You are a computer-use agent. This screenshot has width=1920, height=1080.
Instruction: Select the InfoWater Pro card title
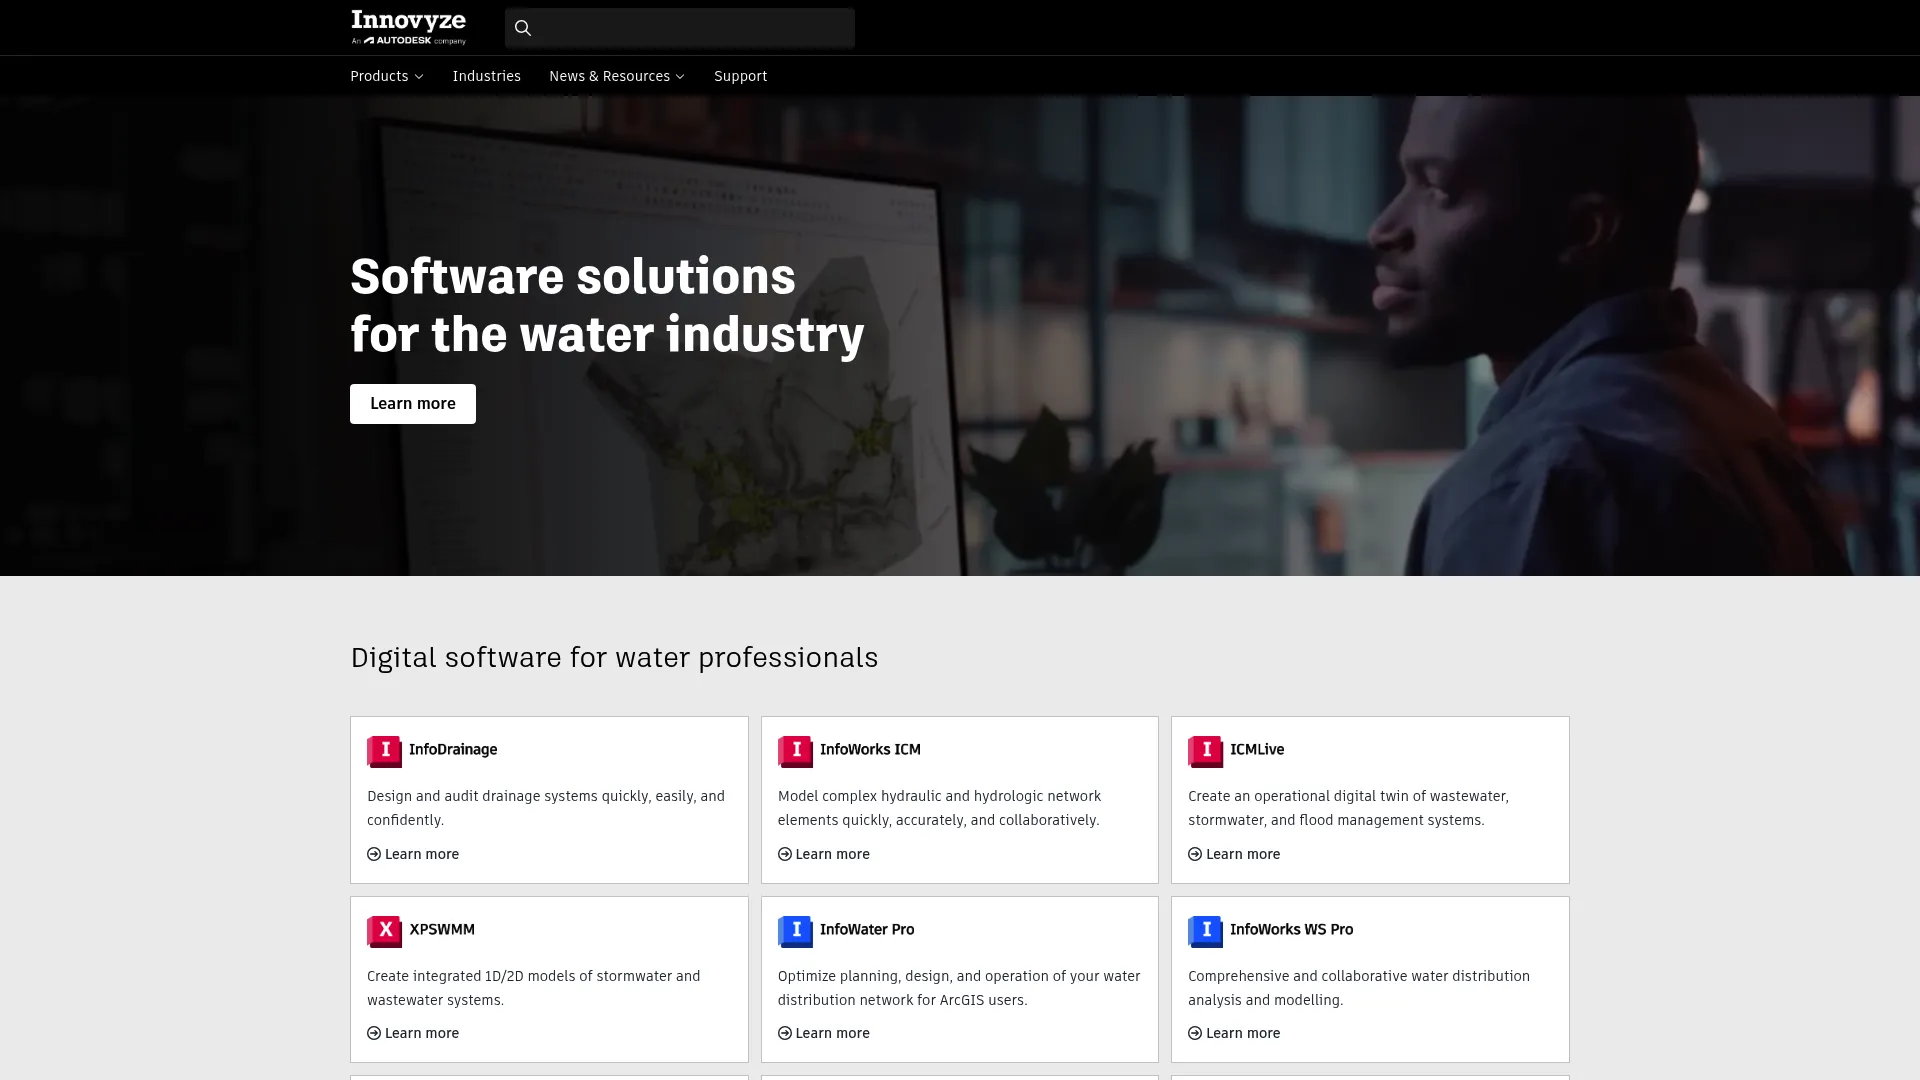point(867,929)
